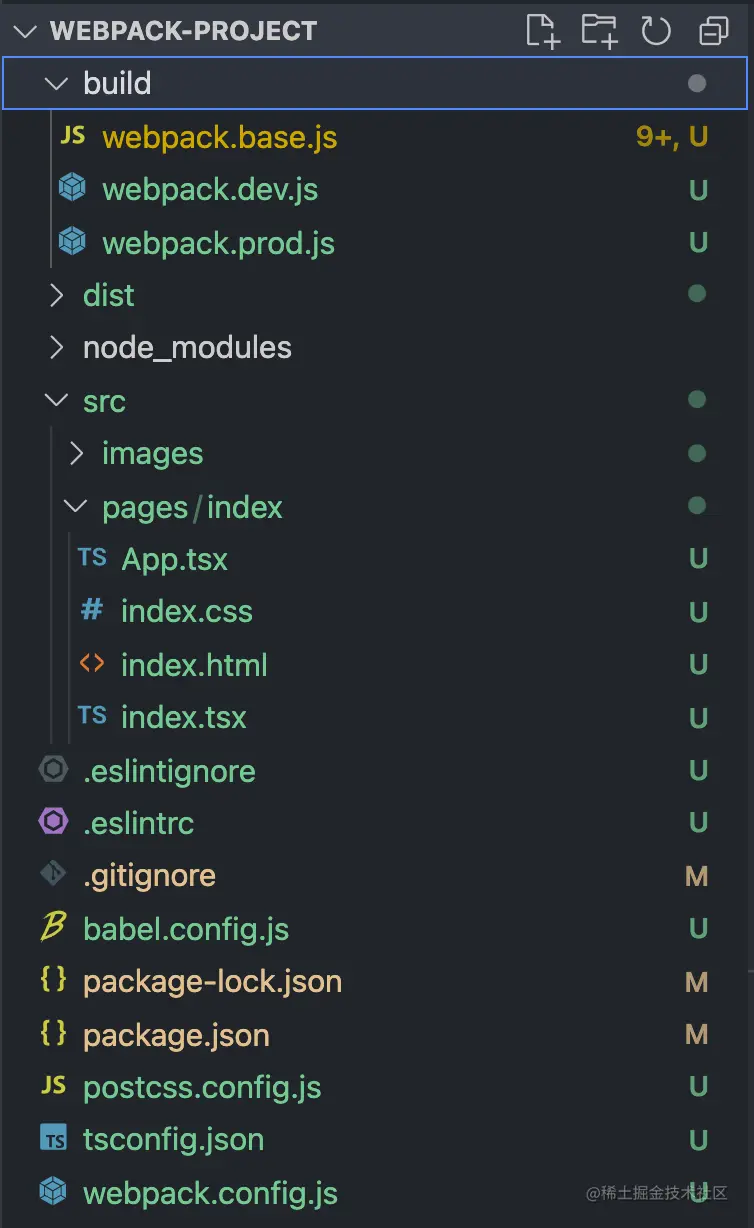The width and height of the screenshot is (754, 1228).
Task: Open App.tsx file
Action: click(175, 559)
